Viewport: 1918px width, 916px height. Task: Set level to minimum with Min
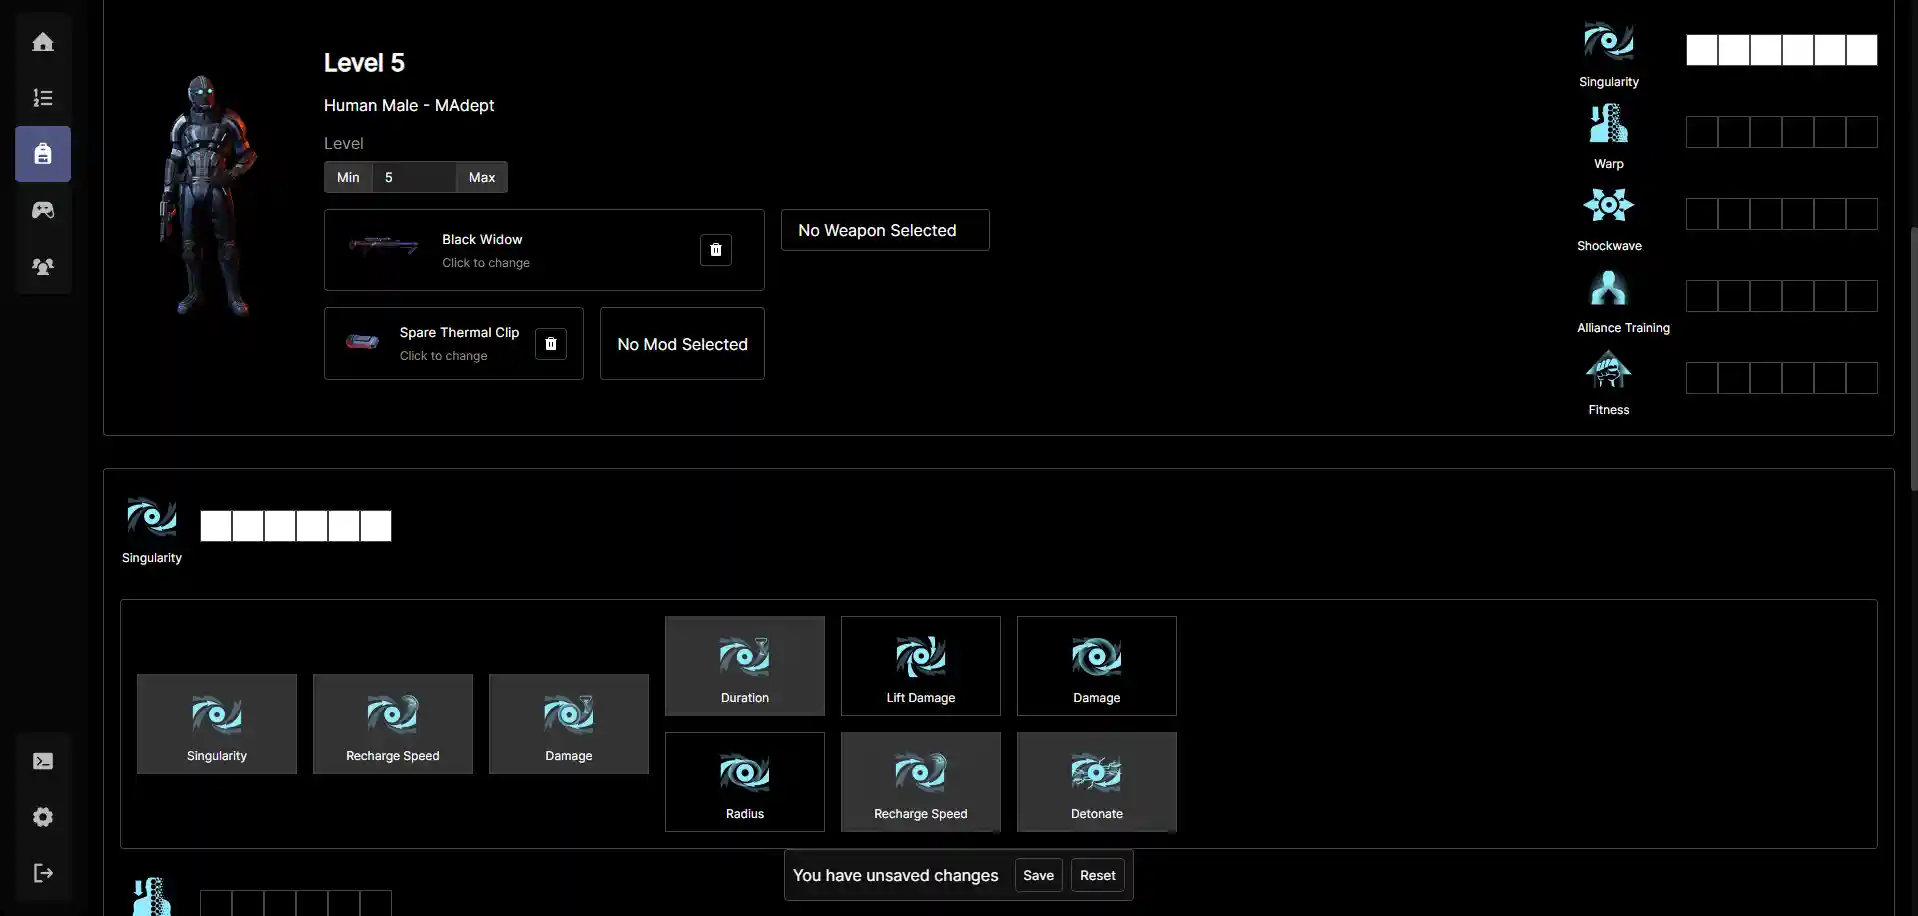point(348,177)
